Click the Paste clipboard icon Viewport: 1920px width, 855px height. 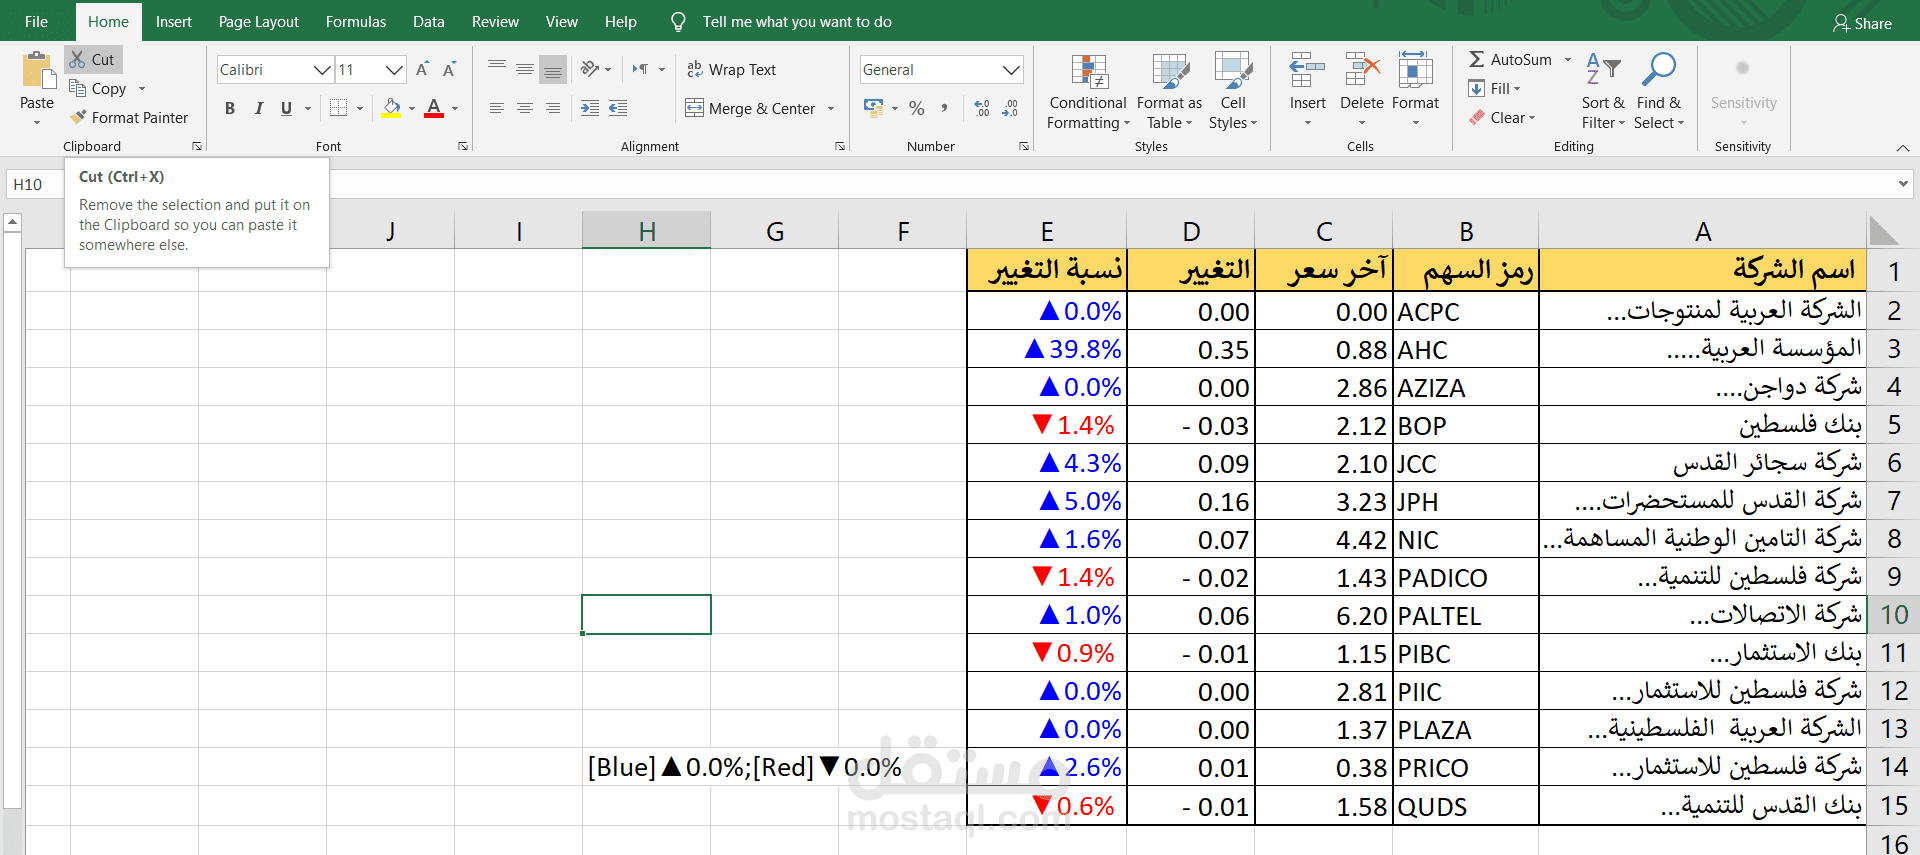click(x=37, y=71)
